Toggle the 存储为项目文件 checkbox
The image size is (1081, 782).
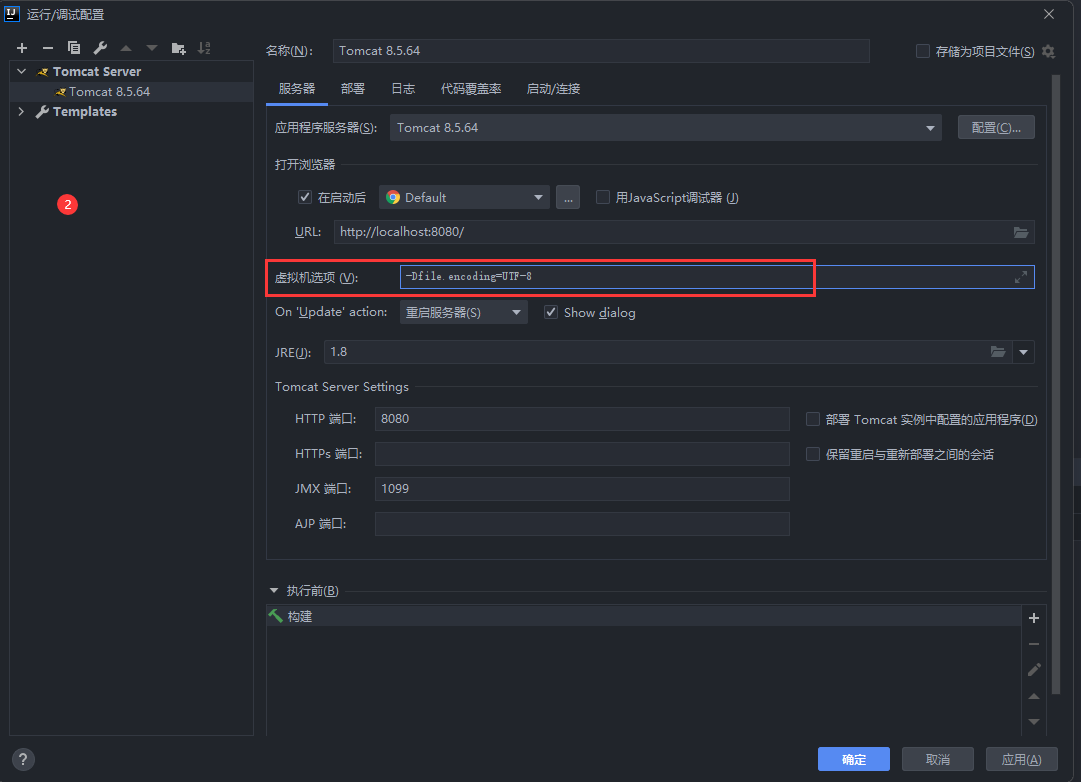(x=922, y=51)
